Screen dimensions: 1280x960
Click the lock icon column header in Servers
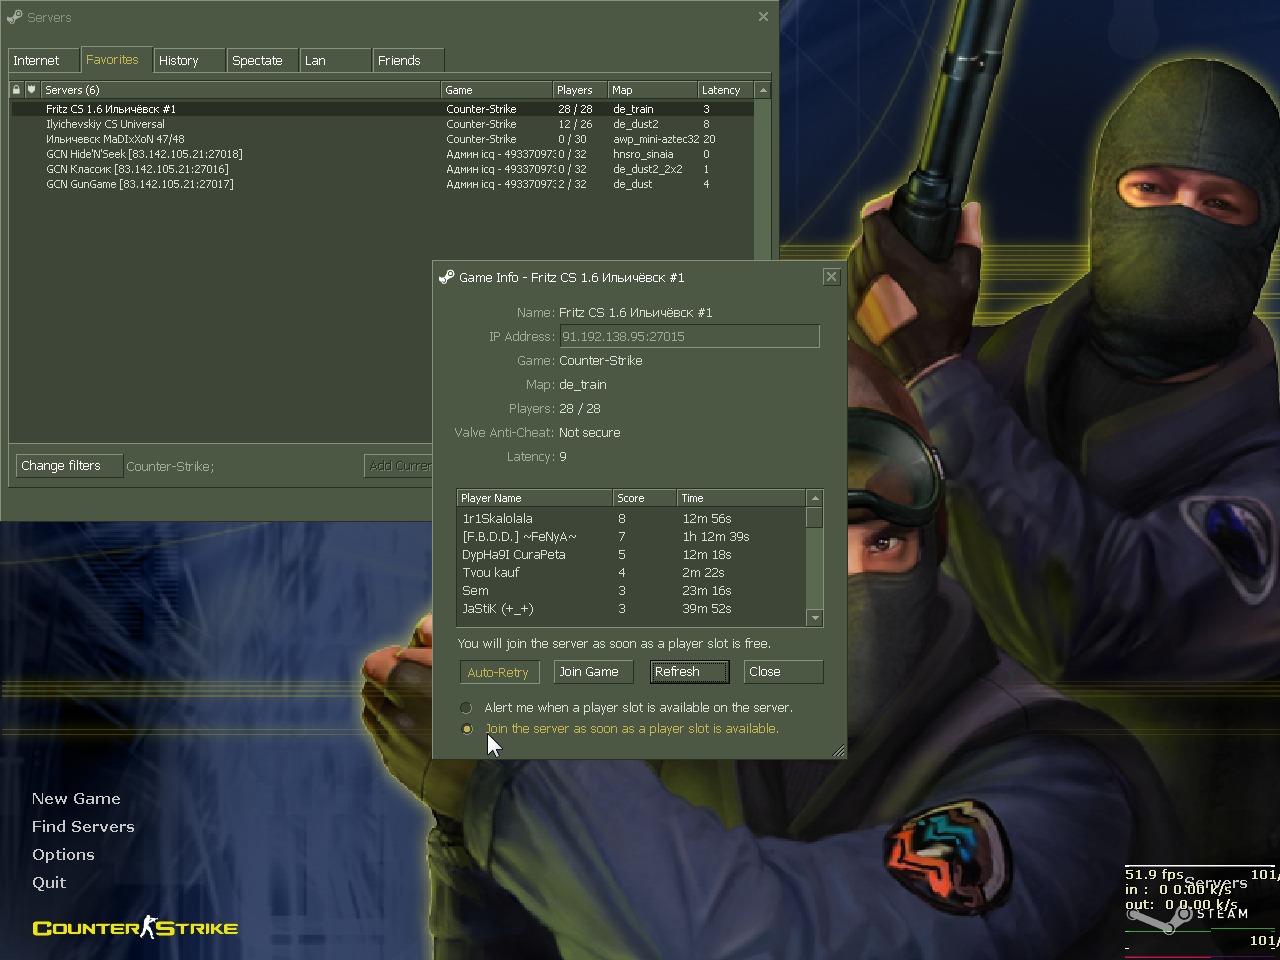tap(16, 90)
